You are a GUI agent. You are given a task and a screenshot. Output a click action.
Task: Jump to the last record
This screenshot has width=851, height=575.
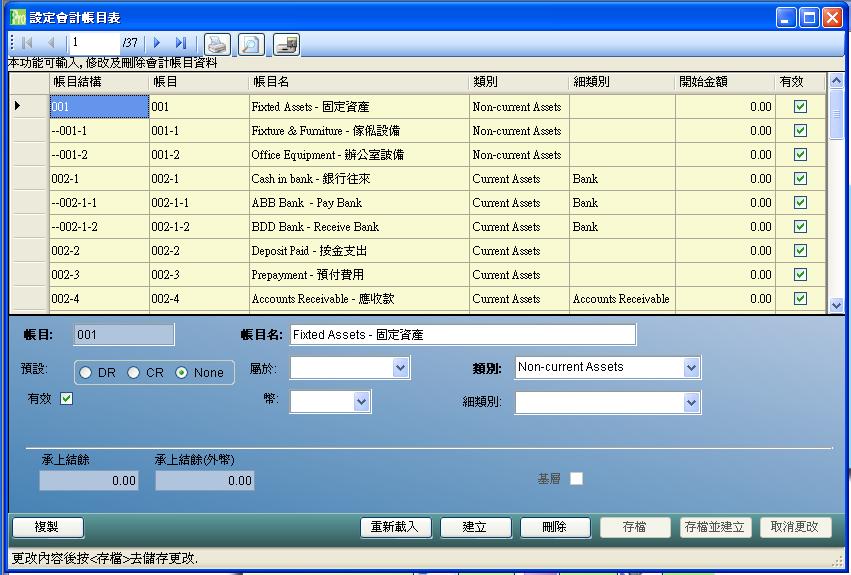point(181,43)
